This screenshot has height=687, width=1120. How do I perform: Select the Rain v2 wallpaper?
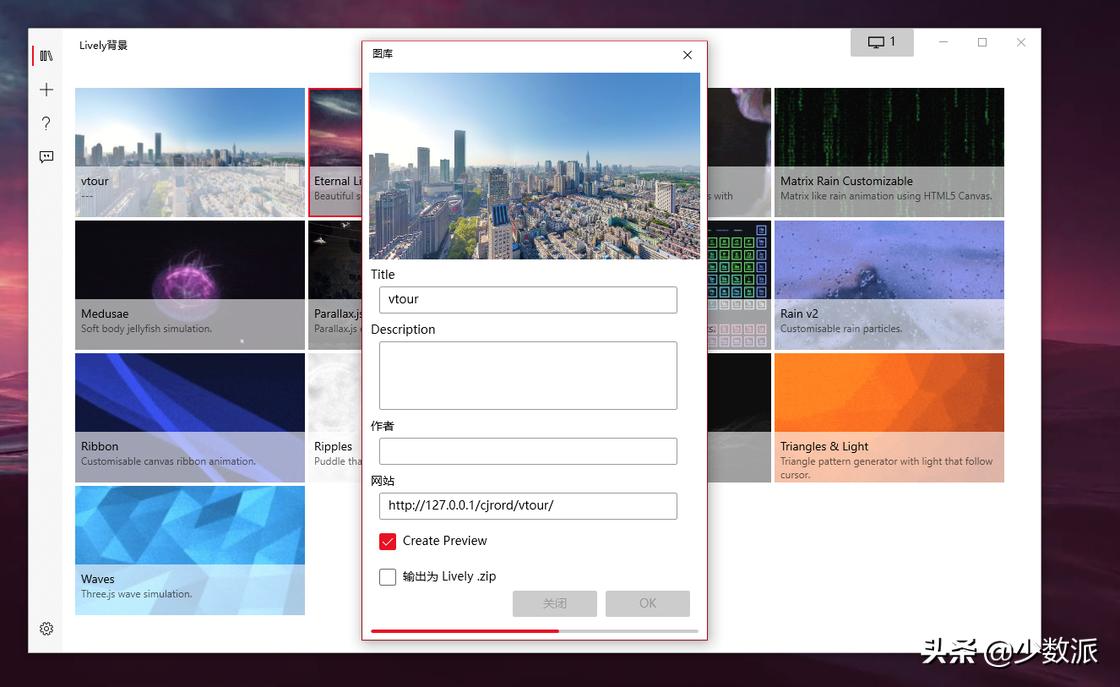[888, 285]
